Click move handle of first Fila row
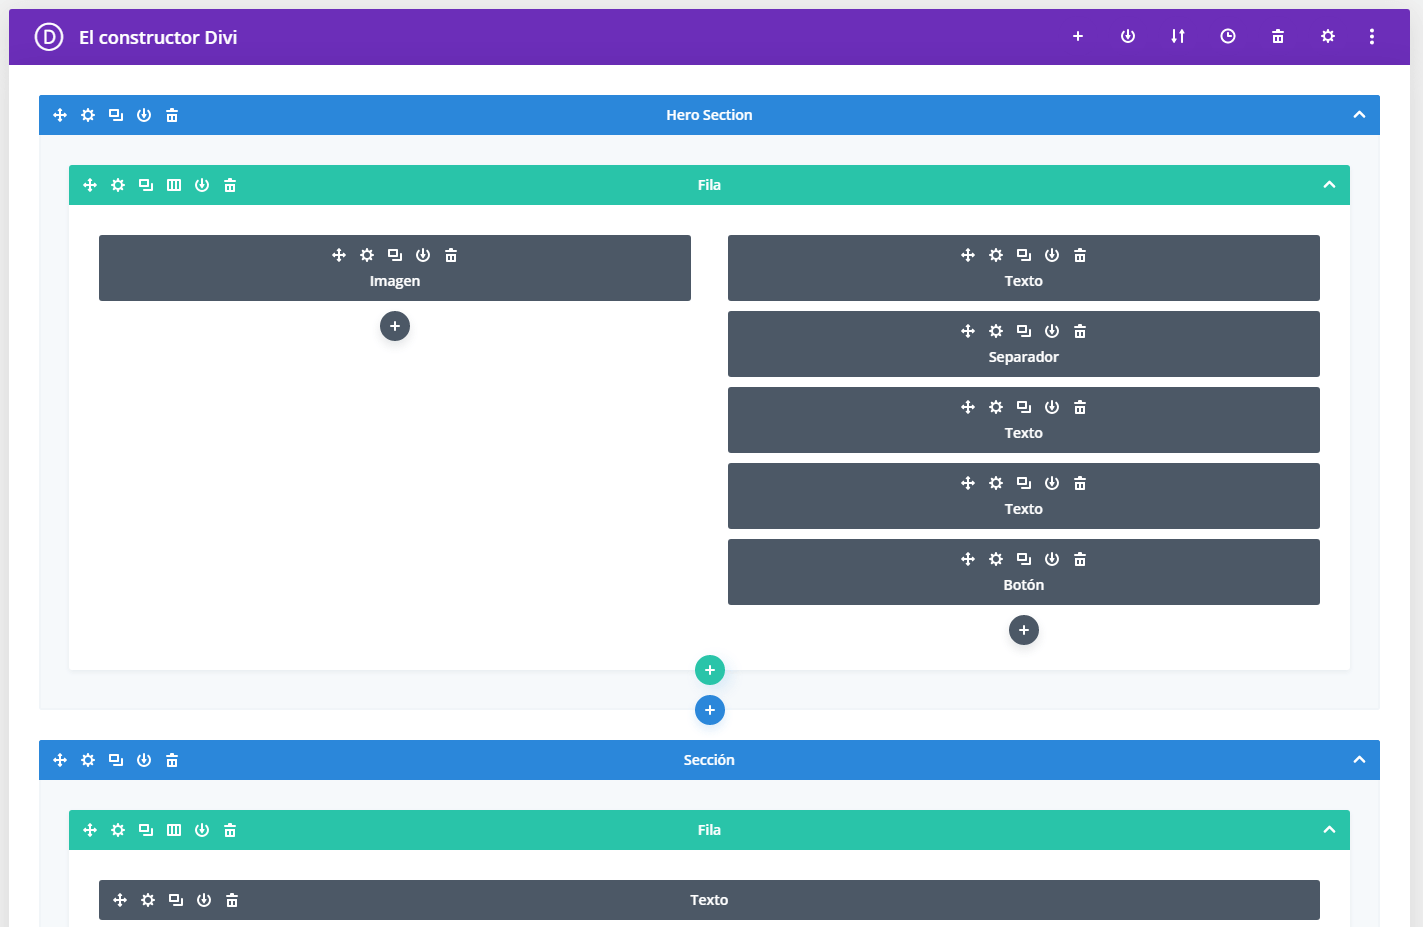This screenshot has height=927, width=1423. 90,185
